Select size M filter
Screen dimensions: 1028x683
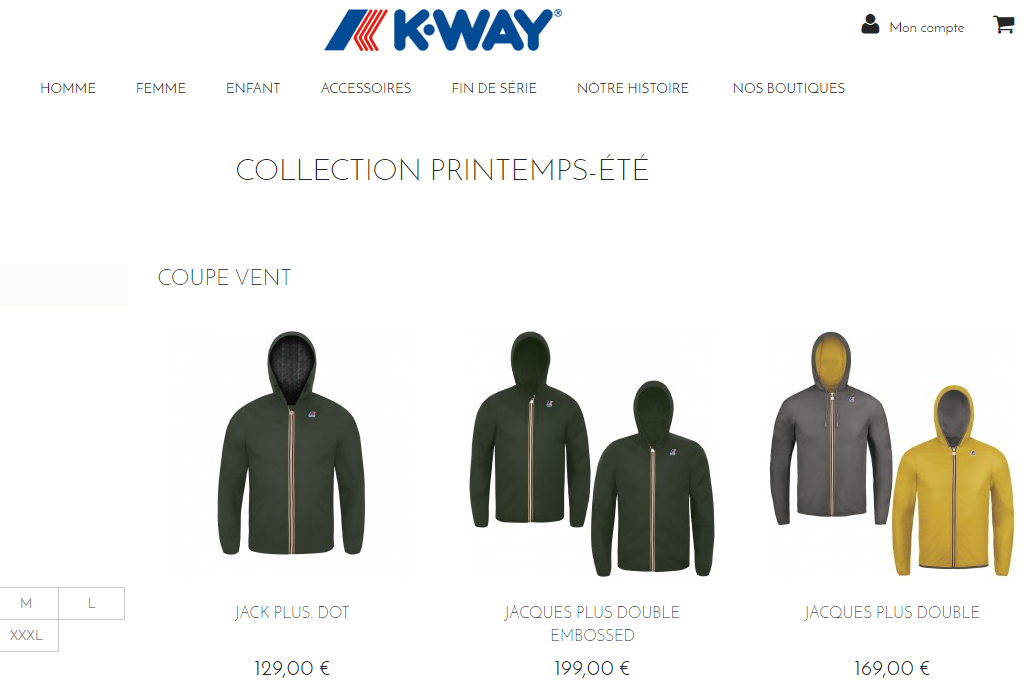coord(26,603)
